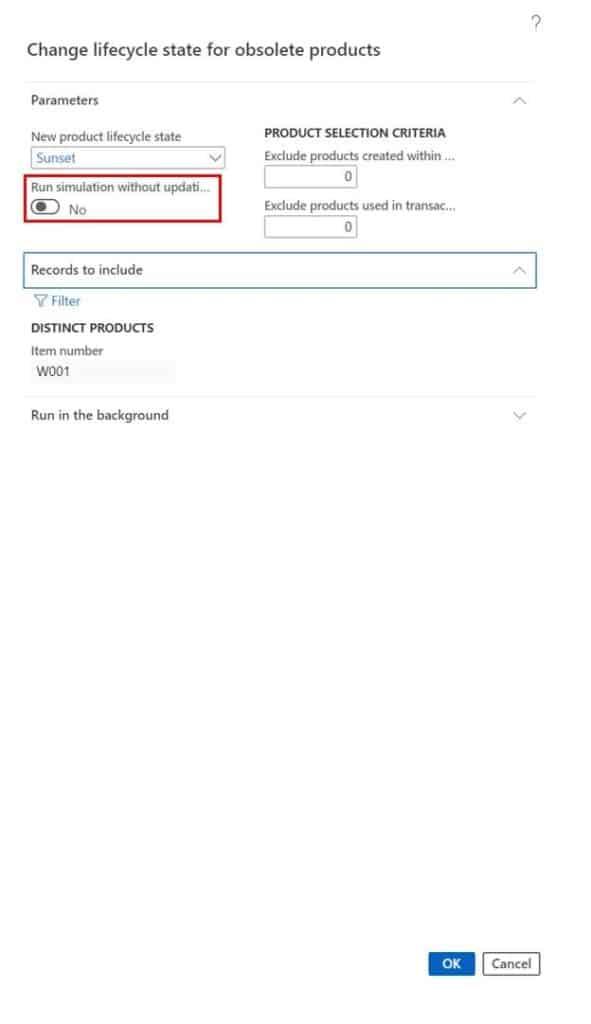Focus Exclude products created within field

tap(310, 176)
